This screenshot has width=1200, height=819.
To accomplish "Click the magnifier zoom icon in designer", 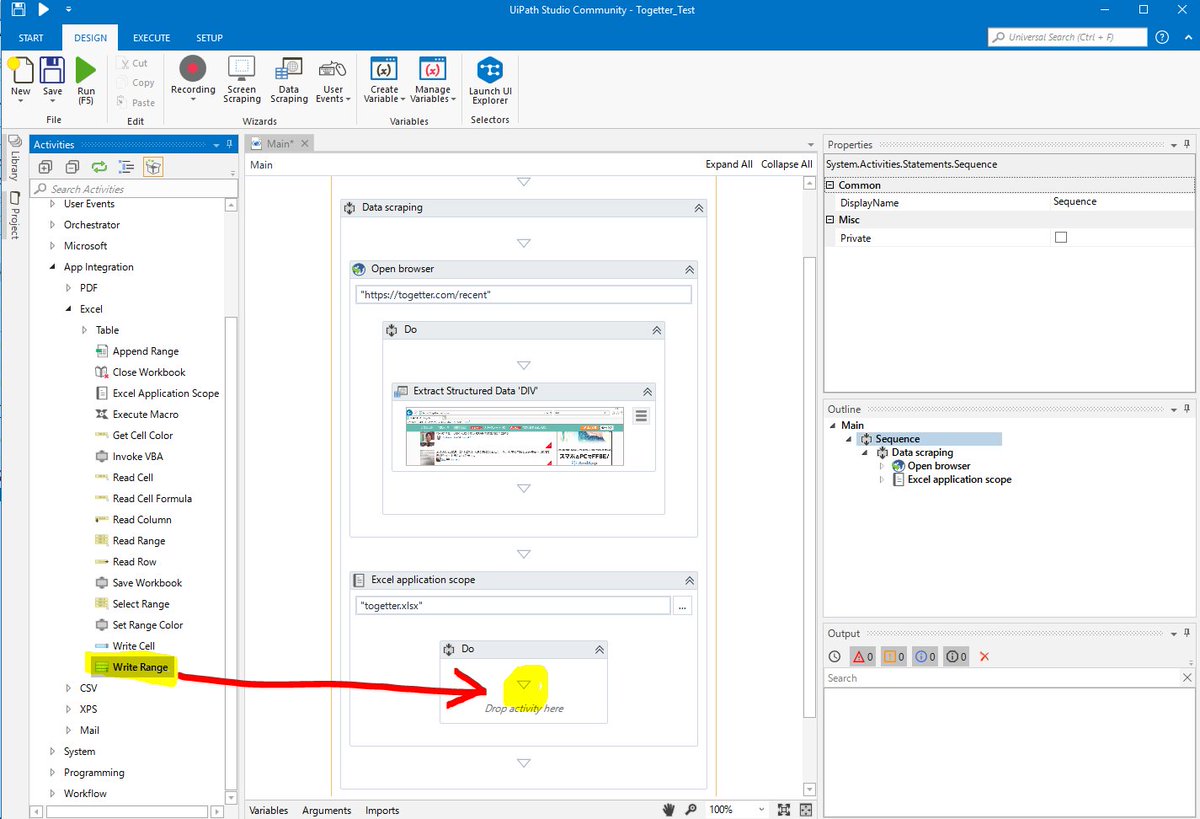I will pos(692,809).
